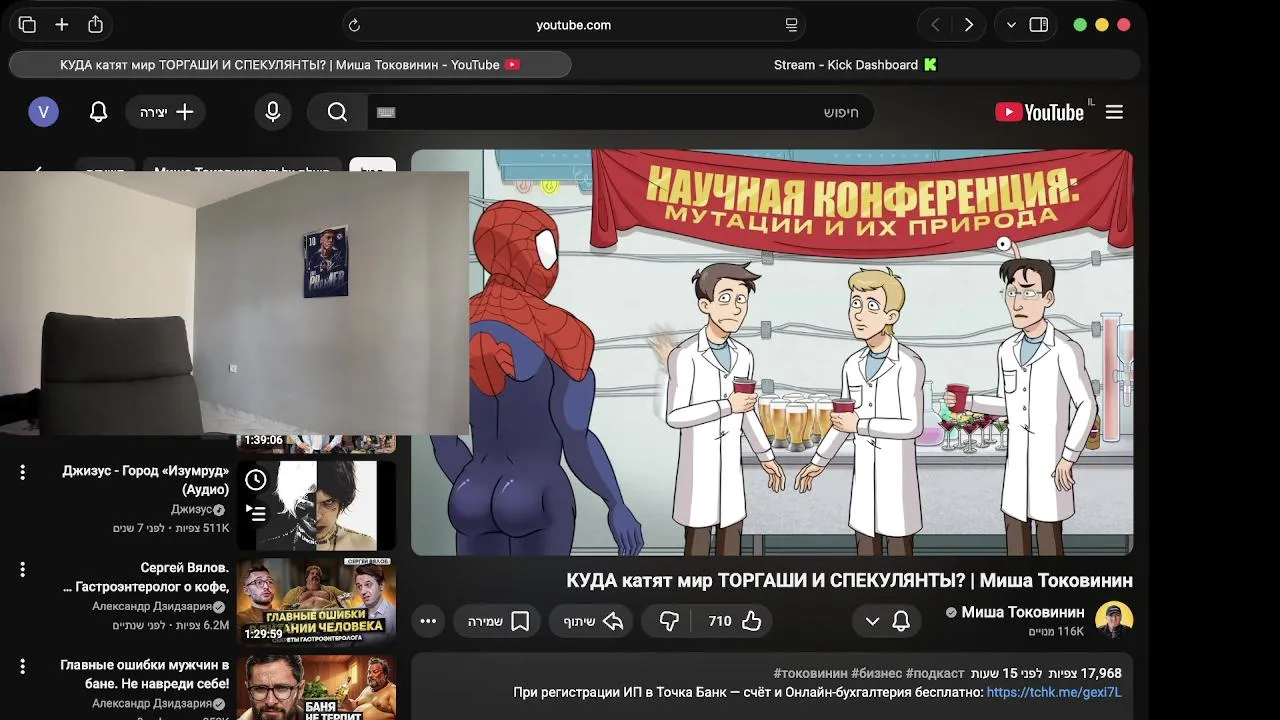Go to YouTube home logo
This screenshot has height=720, width=1280.
pyautogui.click(x=1040, y=112)
